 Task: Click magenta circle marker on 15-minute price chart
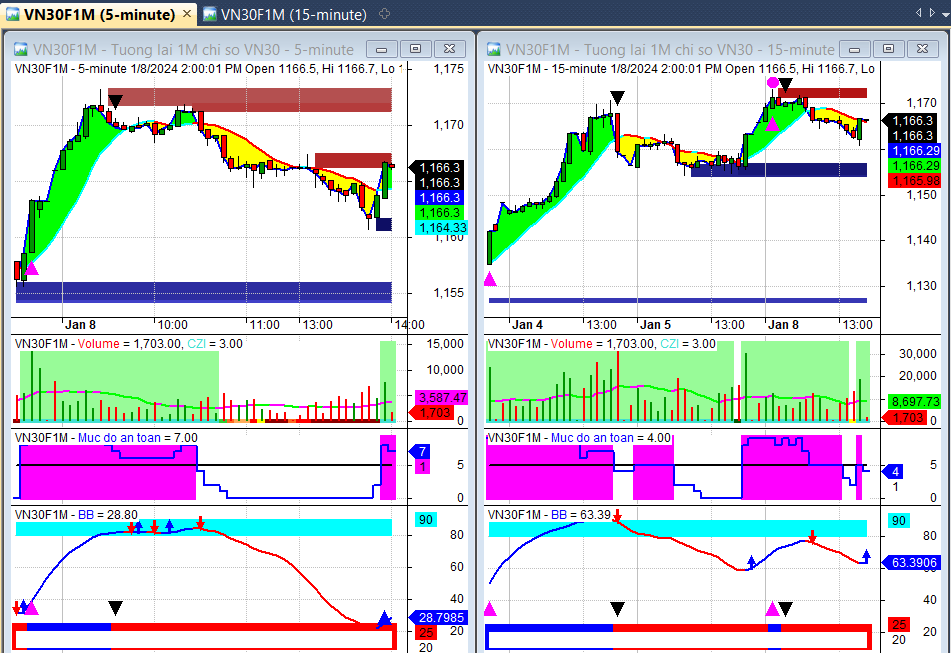click(x=772, y=82)
